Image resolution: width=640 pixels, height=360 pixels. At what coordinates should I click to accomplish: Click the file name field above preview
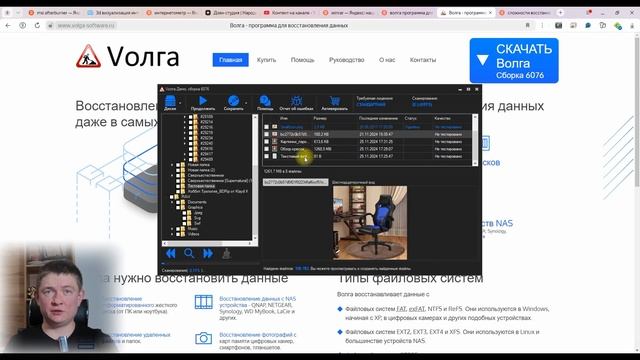295,182
